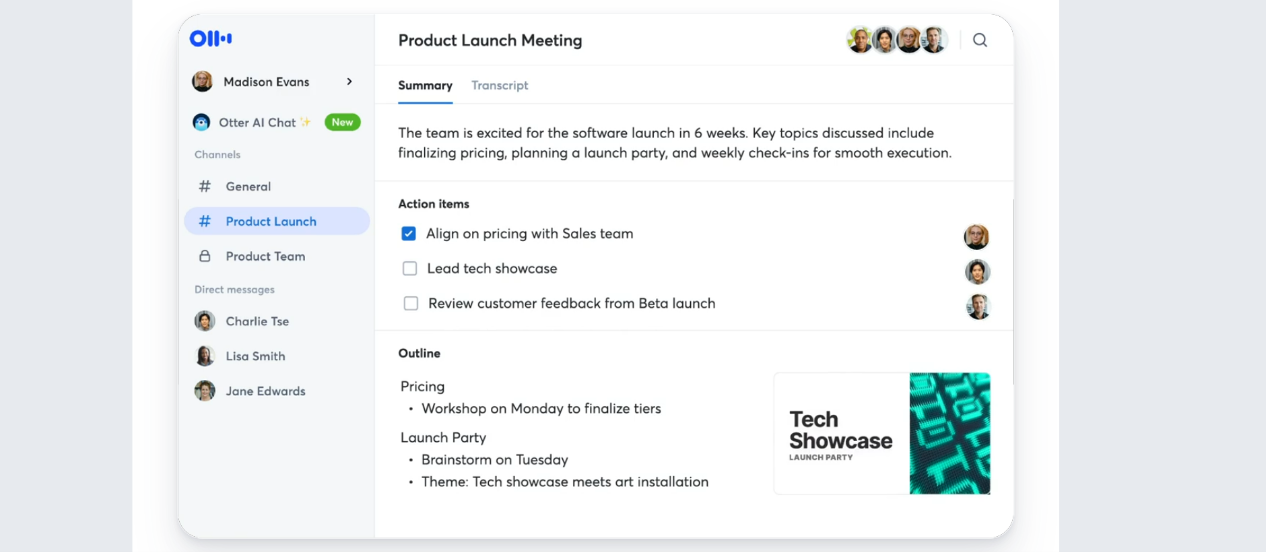Open direct message with Lisa Smith
This screenshot has height=552, width=1266.
[255, 356]
